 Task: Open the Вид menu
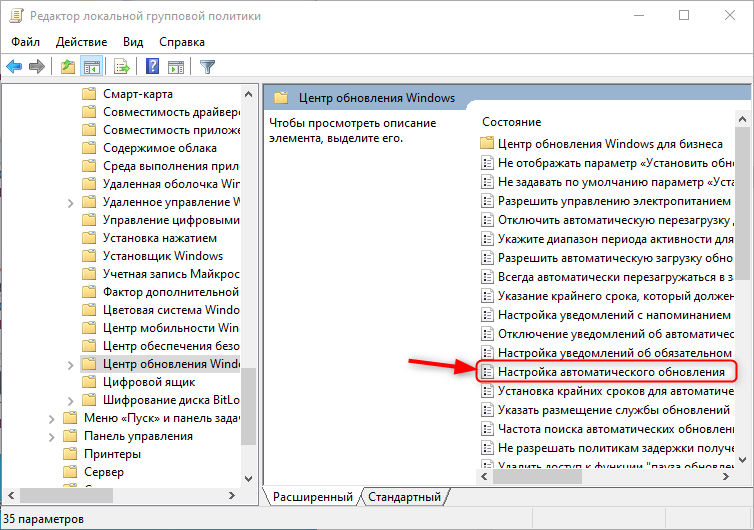[133, 42]
